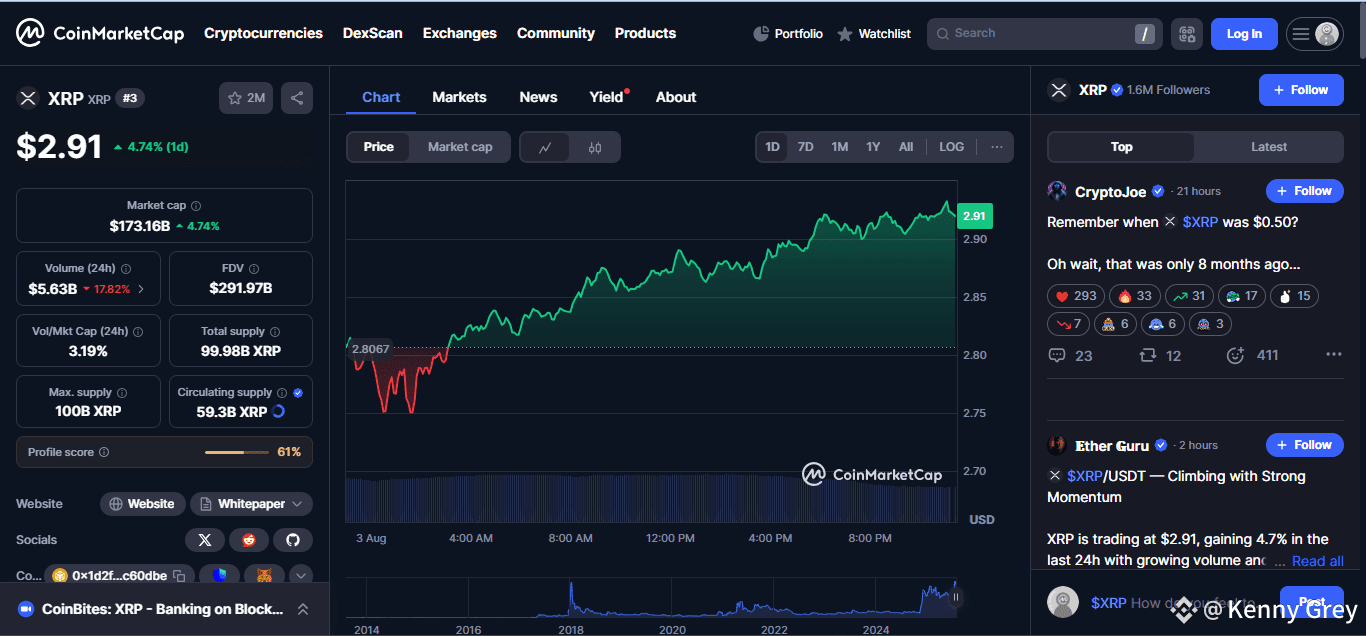This screenshot has width=1366, height=636.
Task: Click the heart reaction with 293
Action: point(1075,296)
